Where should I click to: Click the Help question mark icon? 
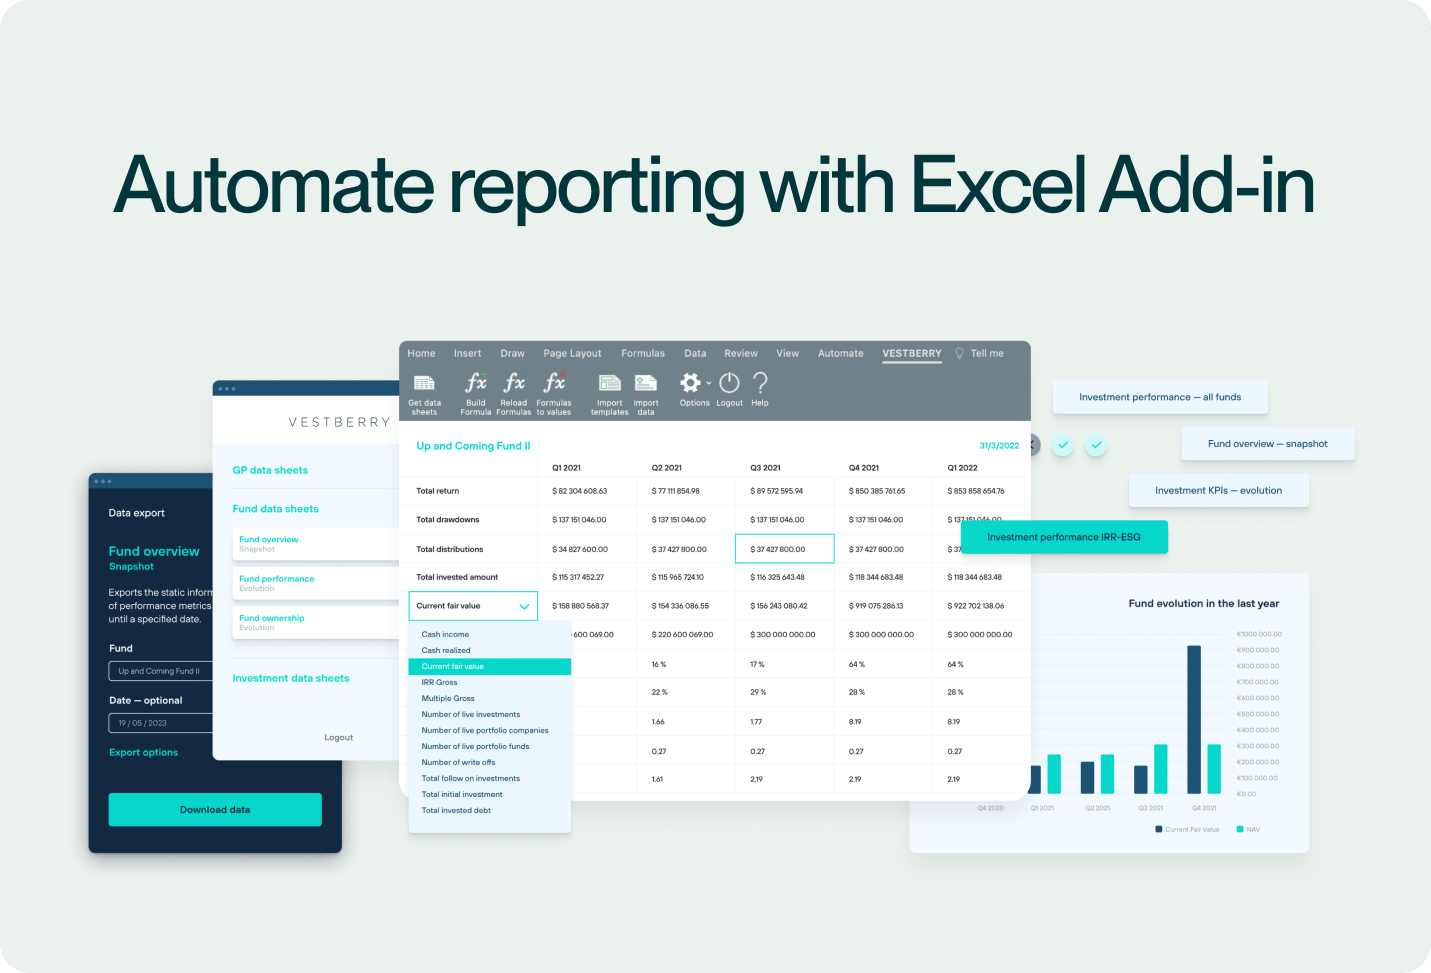pyautogui.click(x=760, y=382)
